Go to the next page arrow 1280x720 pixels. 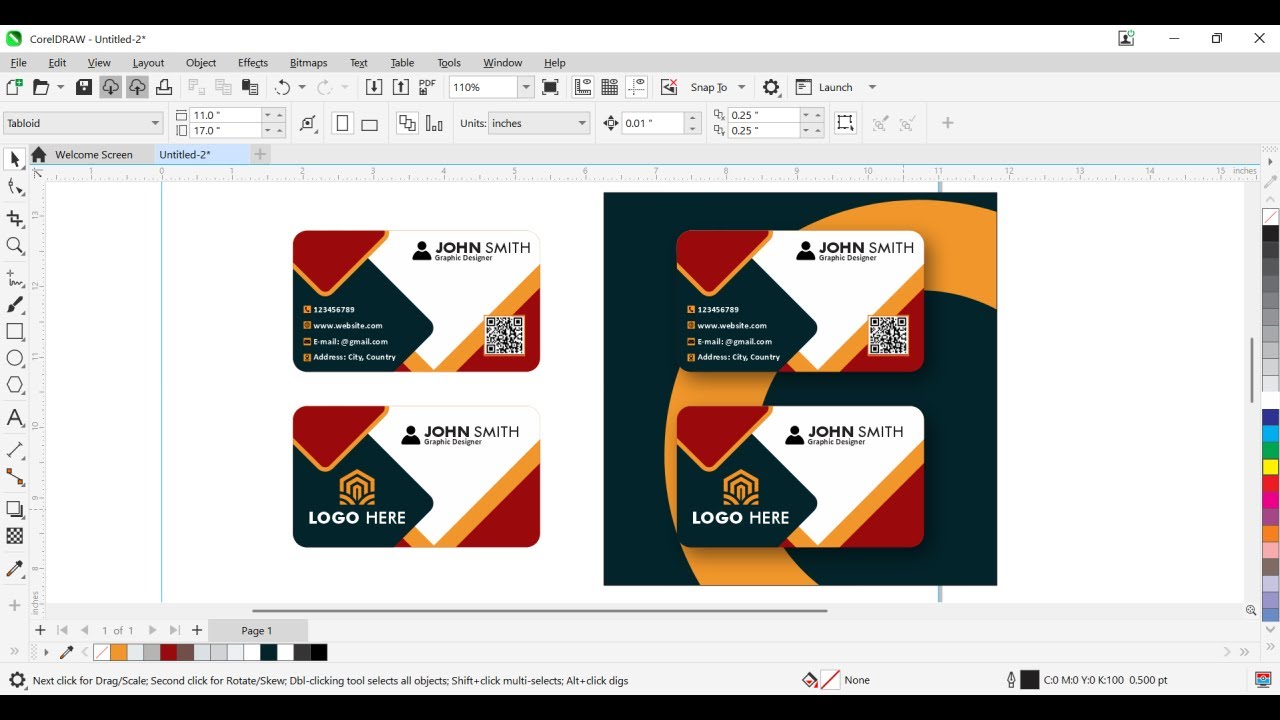(x=152, y=630)
